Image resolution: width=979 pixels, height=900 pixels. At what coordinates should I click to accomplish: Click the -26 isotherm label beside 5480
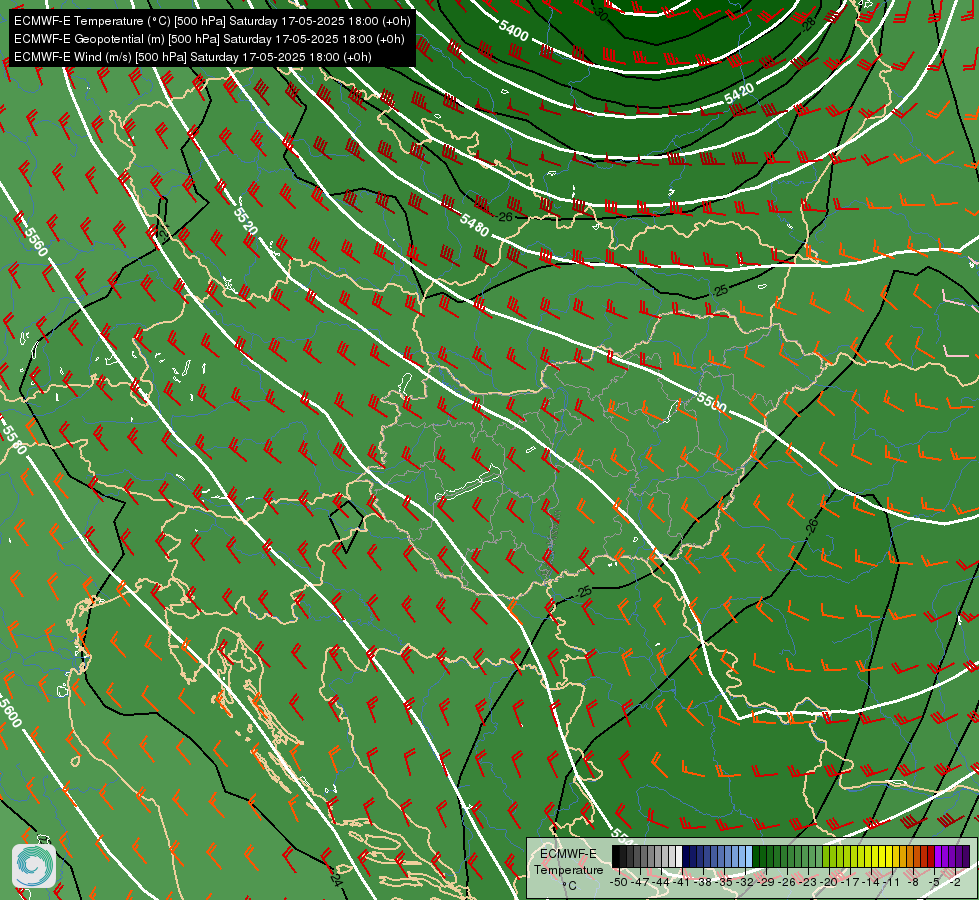tap(505, 217)
